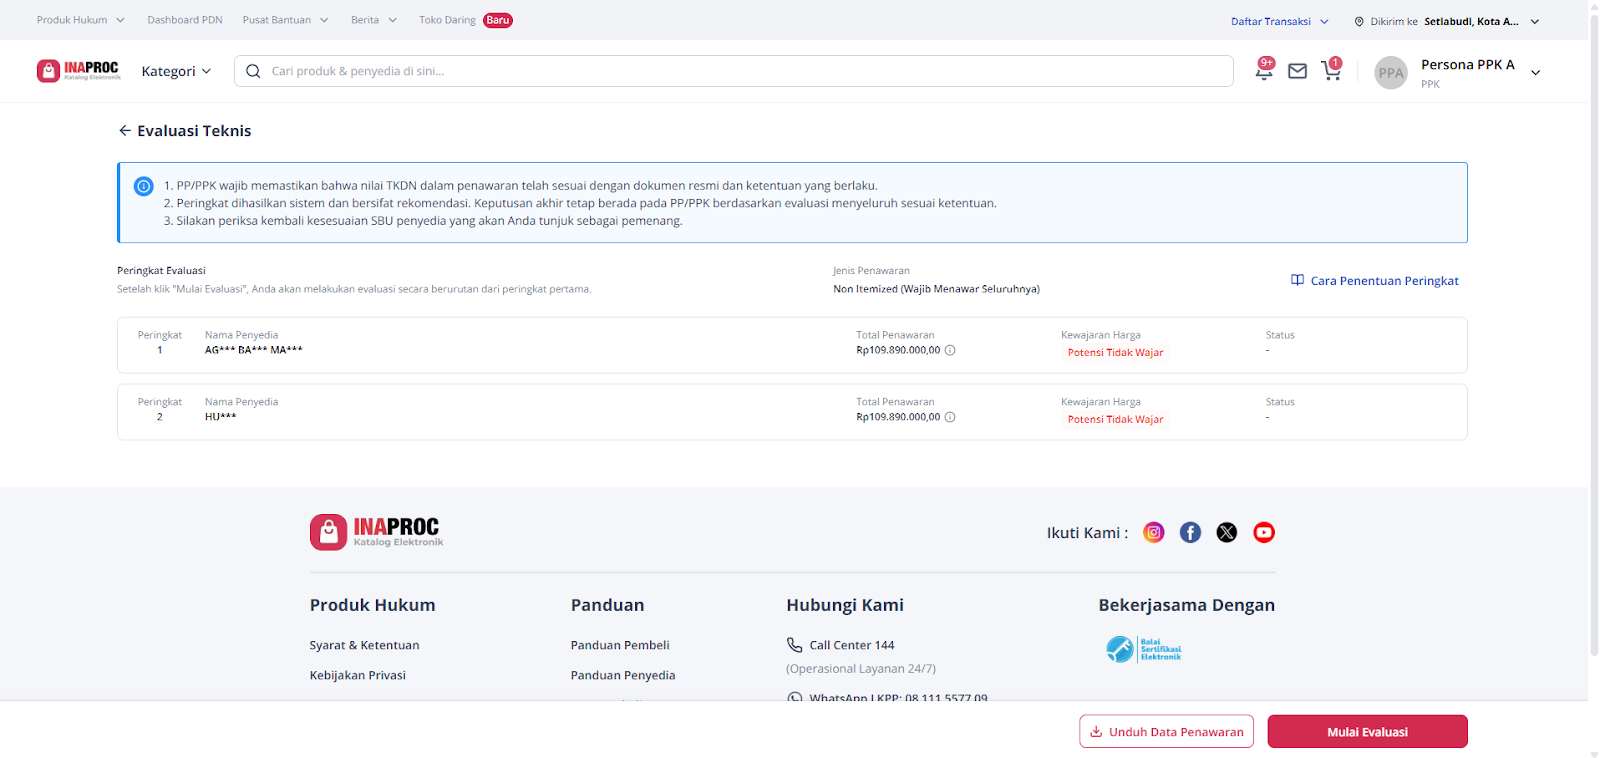This screenshot has width=1600, height=758.
Task: Click Mulai Evaluasi button
Action: tap(1367, 731)
